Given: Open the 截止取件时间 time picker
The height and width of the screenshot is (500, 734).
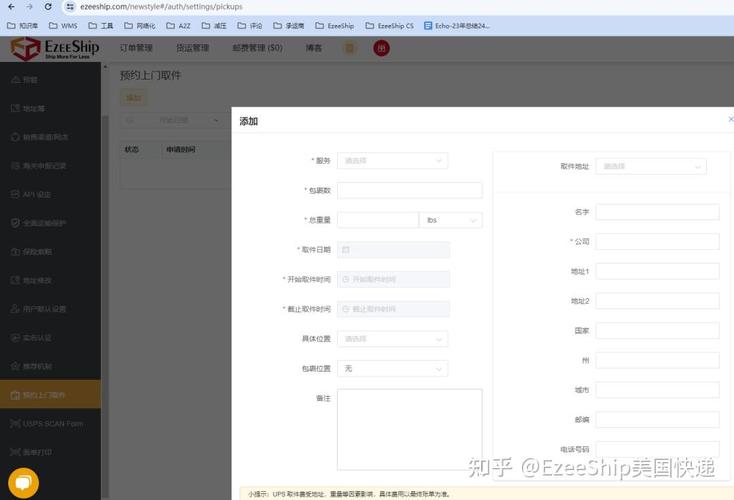Looking at the screenshot, I should (x=393, y=309).
